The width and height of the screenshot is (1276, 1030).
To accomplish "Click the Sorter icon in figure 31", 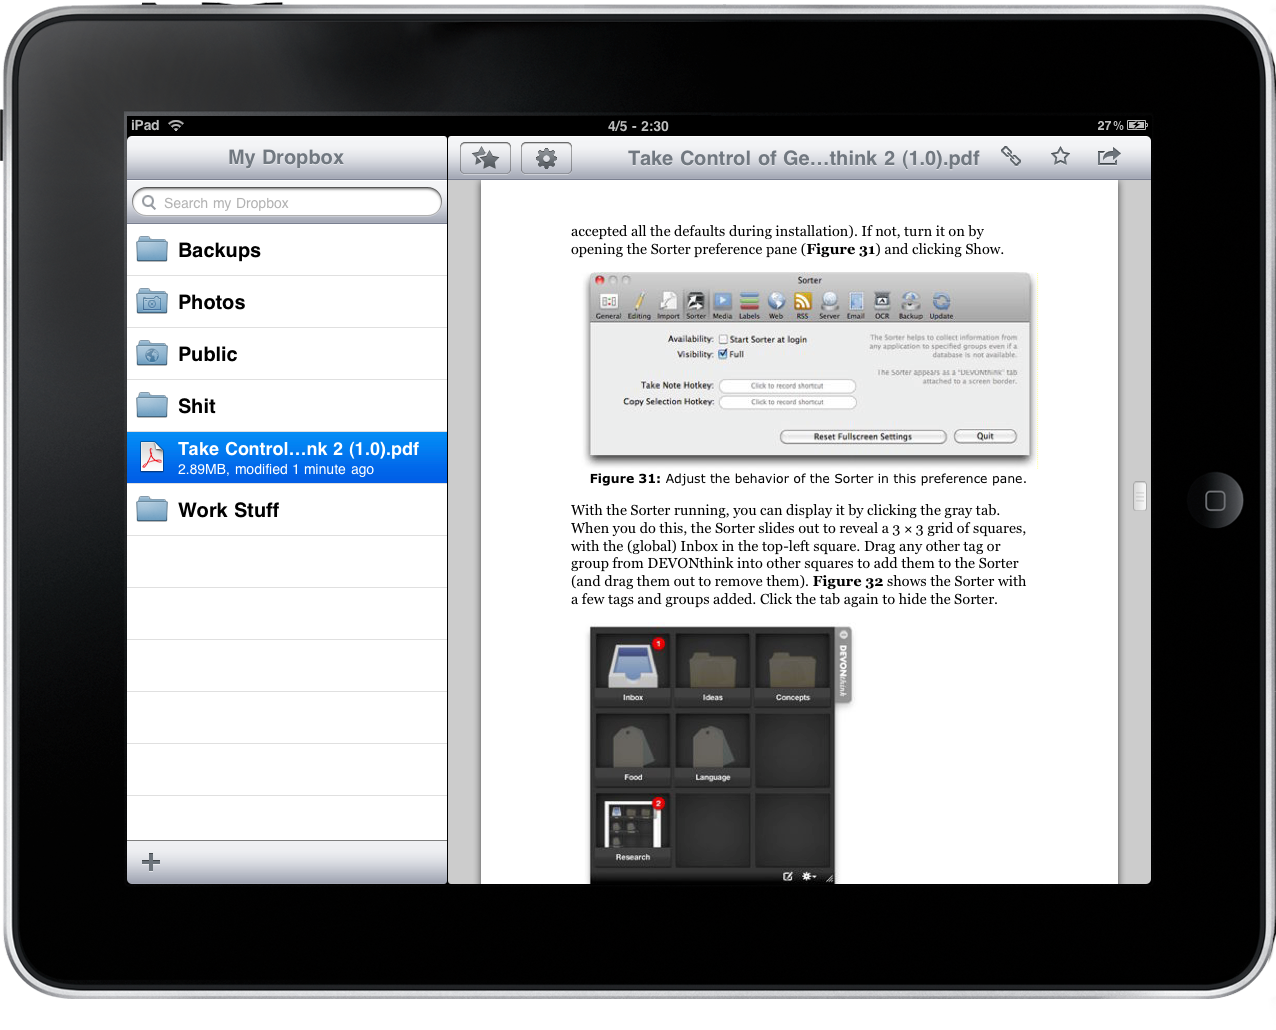I will (x=695, y=304).
